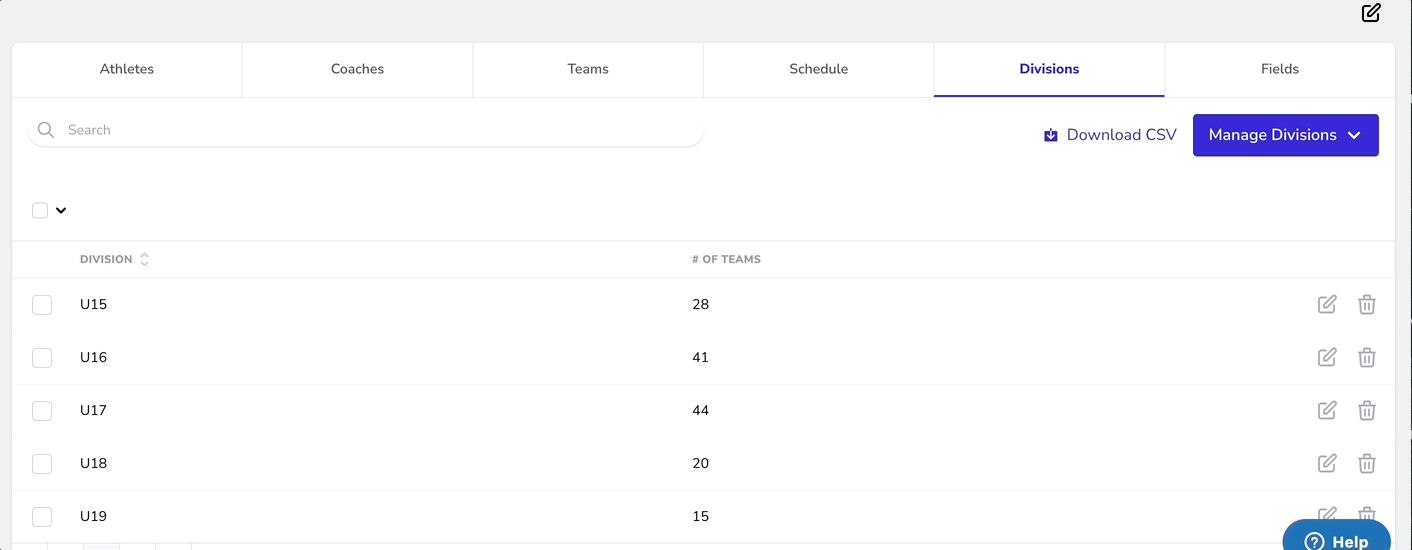Click the edit icon for division U16
1412x550 pixels.
coord(1327,357)
